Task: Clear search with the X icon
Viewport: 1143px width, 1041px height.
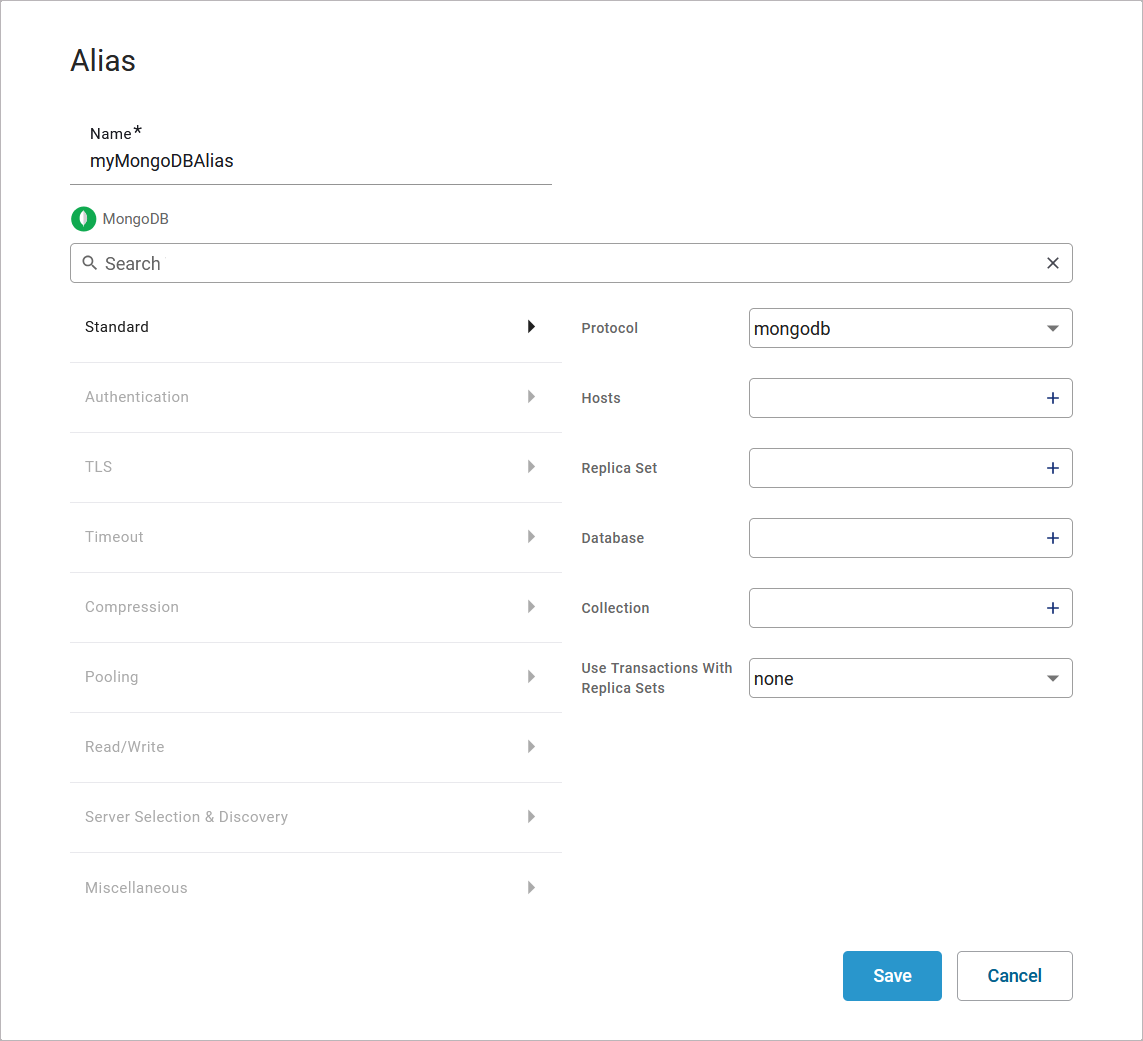Action: tap(1052, 263)
